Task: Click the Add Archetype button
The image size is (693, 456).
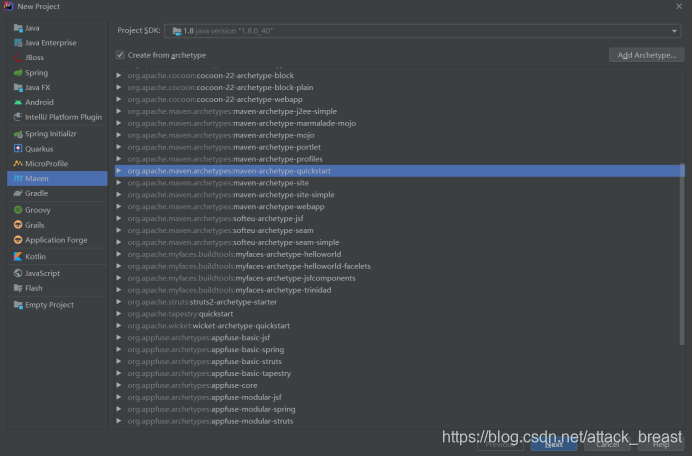Action: tap(647, 55)
